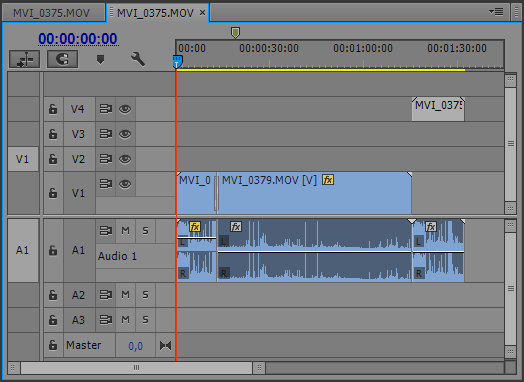Image resolution: width=524 pixels, height=382 pixels.
Task: Hide track V3 output with eye
Action: click(x=125, y=134)
